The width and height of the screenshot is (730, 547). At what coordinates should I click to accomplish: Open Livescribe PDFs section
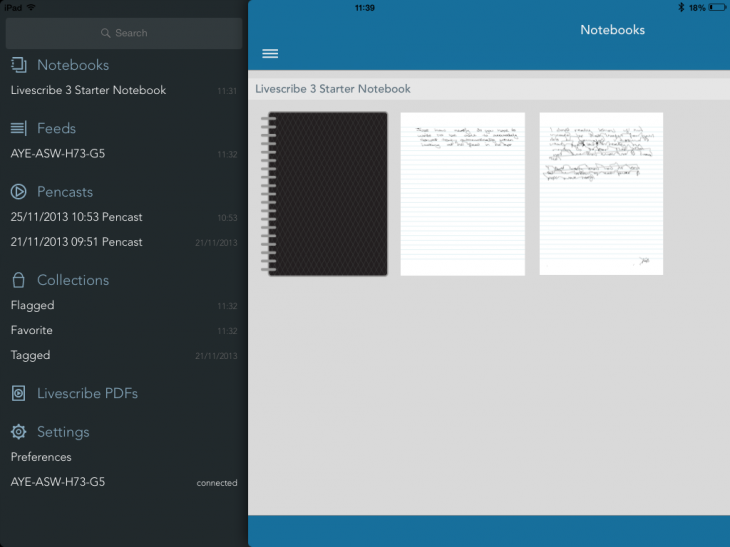click(88, 393)
